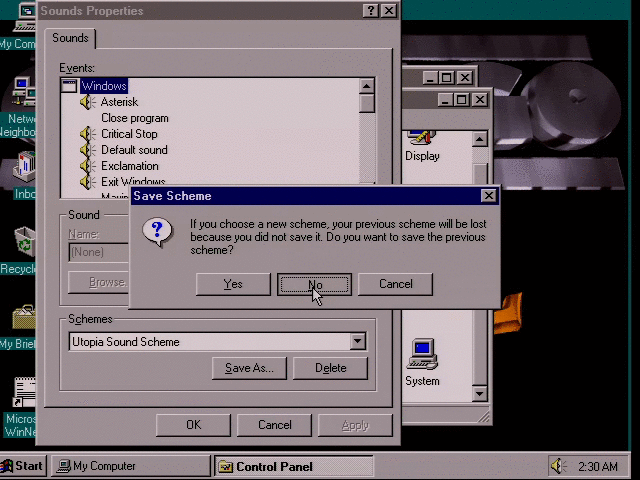Click the sound Name field showing (None)
Viewport: 640px width, 480px height.
(99, 252)
